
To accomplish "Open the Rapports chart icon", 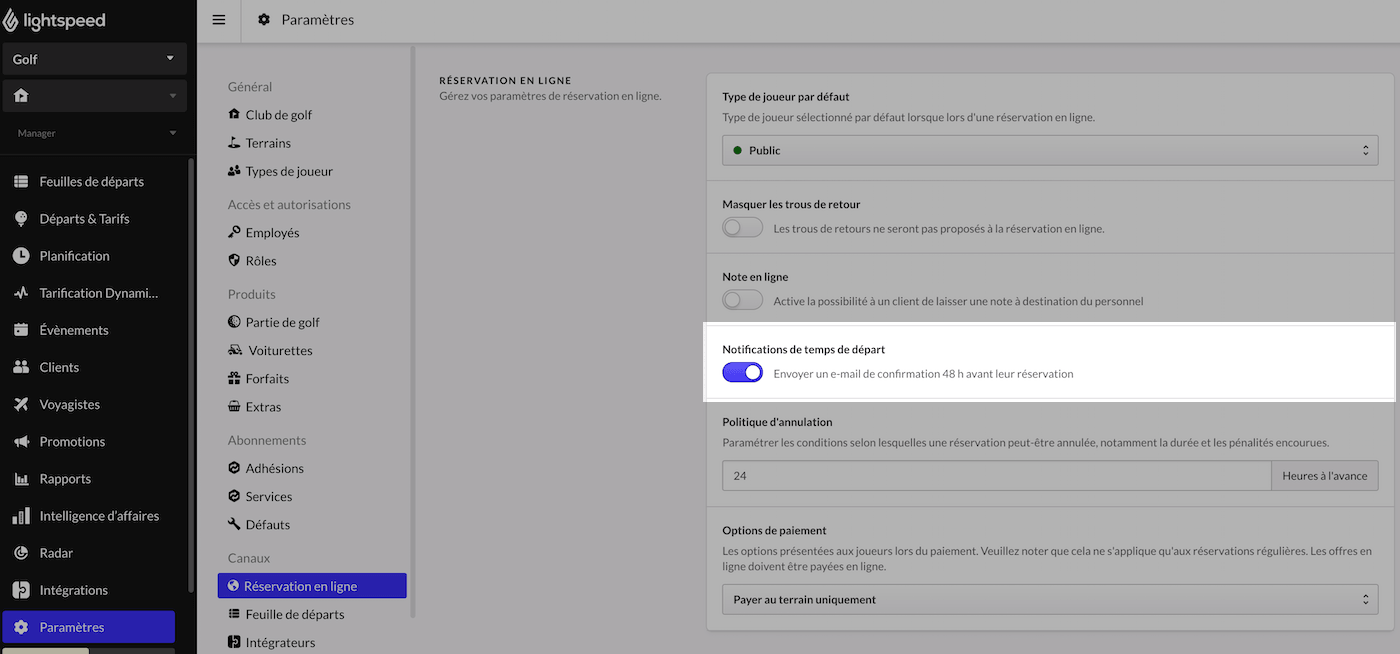I will (21, 479).
